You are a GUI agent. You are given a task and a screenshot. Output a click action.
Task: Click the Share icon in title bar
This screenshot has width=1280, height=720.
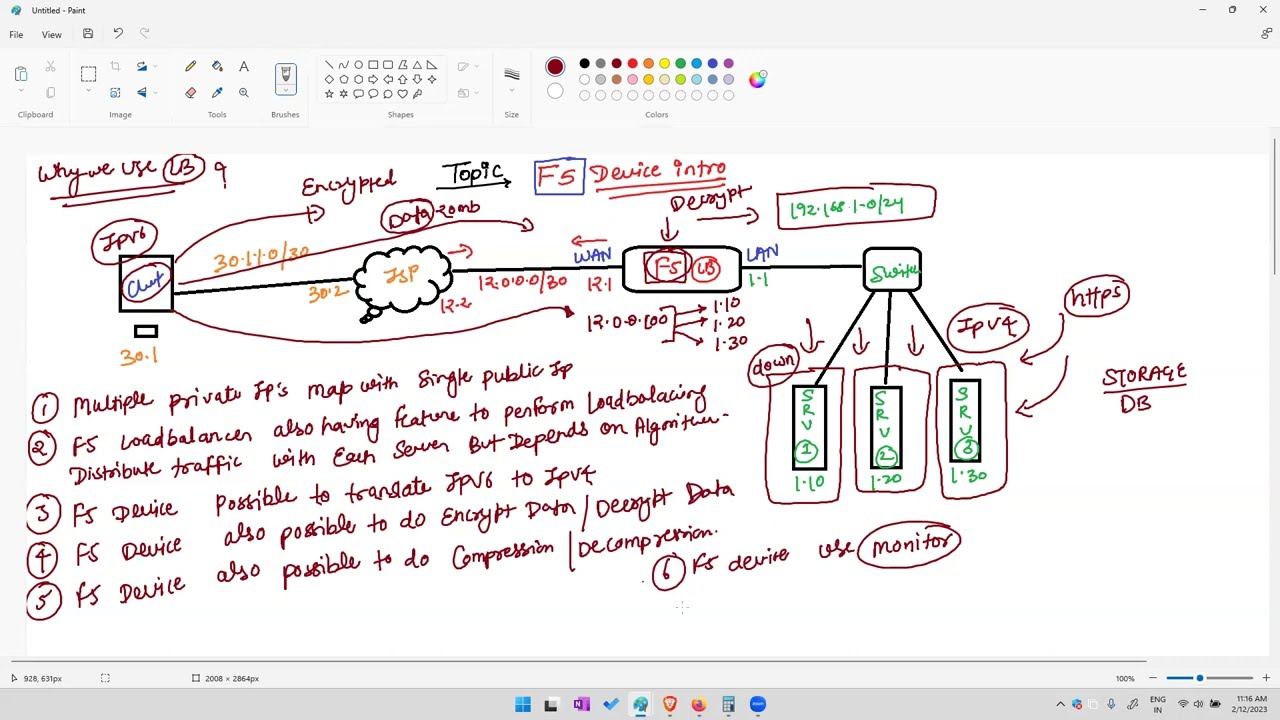pos(1266,34)
